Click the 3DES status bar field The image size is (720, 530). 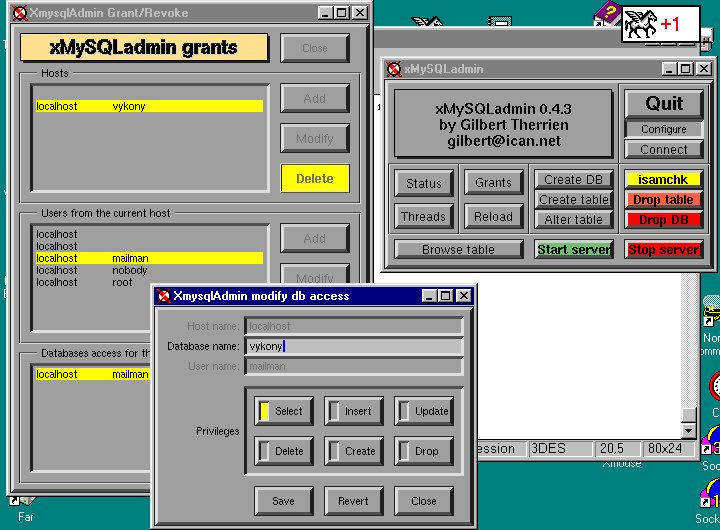click(x=560, y=449)
